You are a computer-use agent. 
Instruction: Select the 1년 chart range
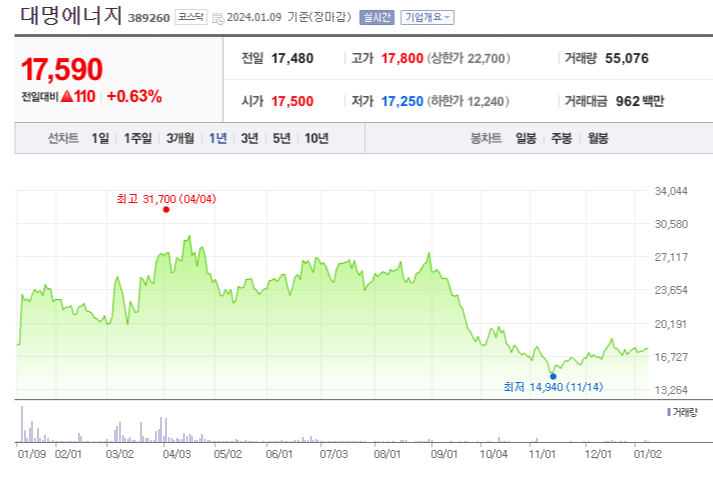(x=218, y=138)
